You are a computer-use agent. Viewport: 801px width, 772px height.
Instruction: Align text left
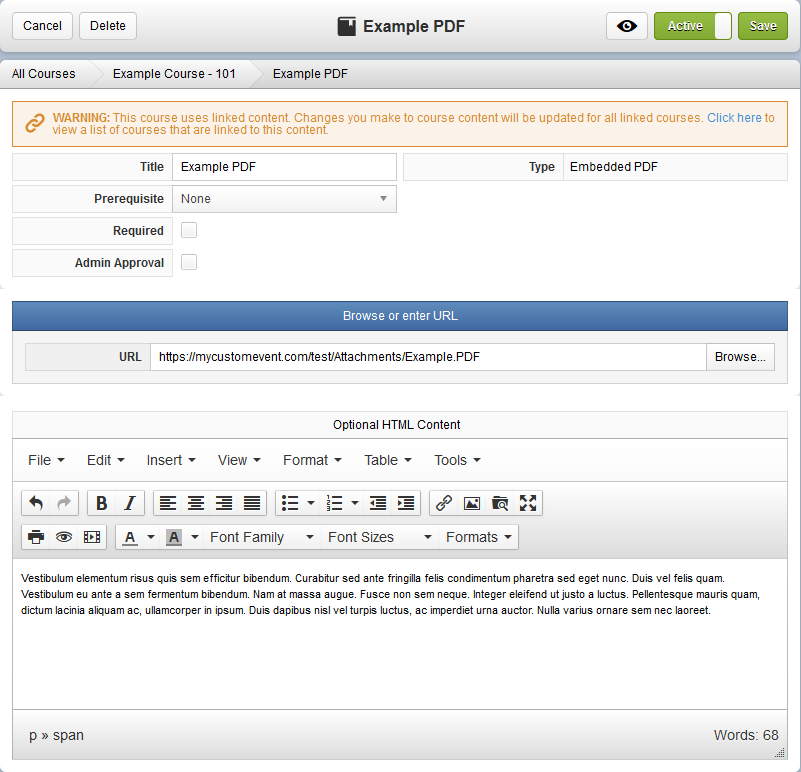tap(168, 503)
